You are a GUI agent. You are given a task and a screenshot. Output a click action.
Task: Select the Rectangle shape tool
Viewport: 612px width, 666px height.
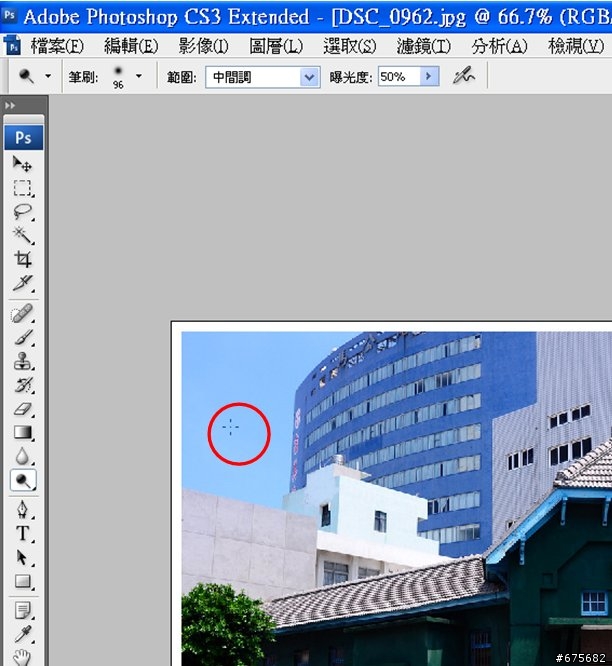pos(22,581)
